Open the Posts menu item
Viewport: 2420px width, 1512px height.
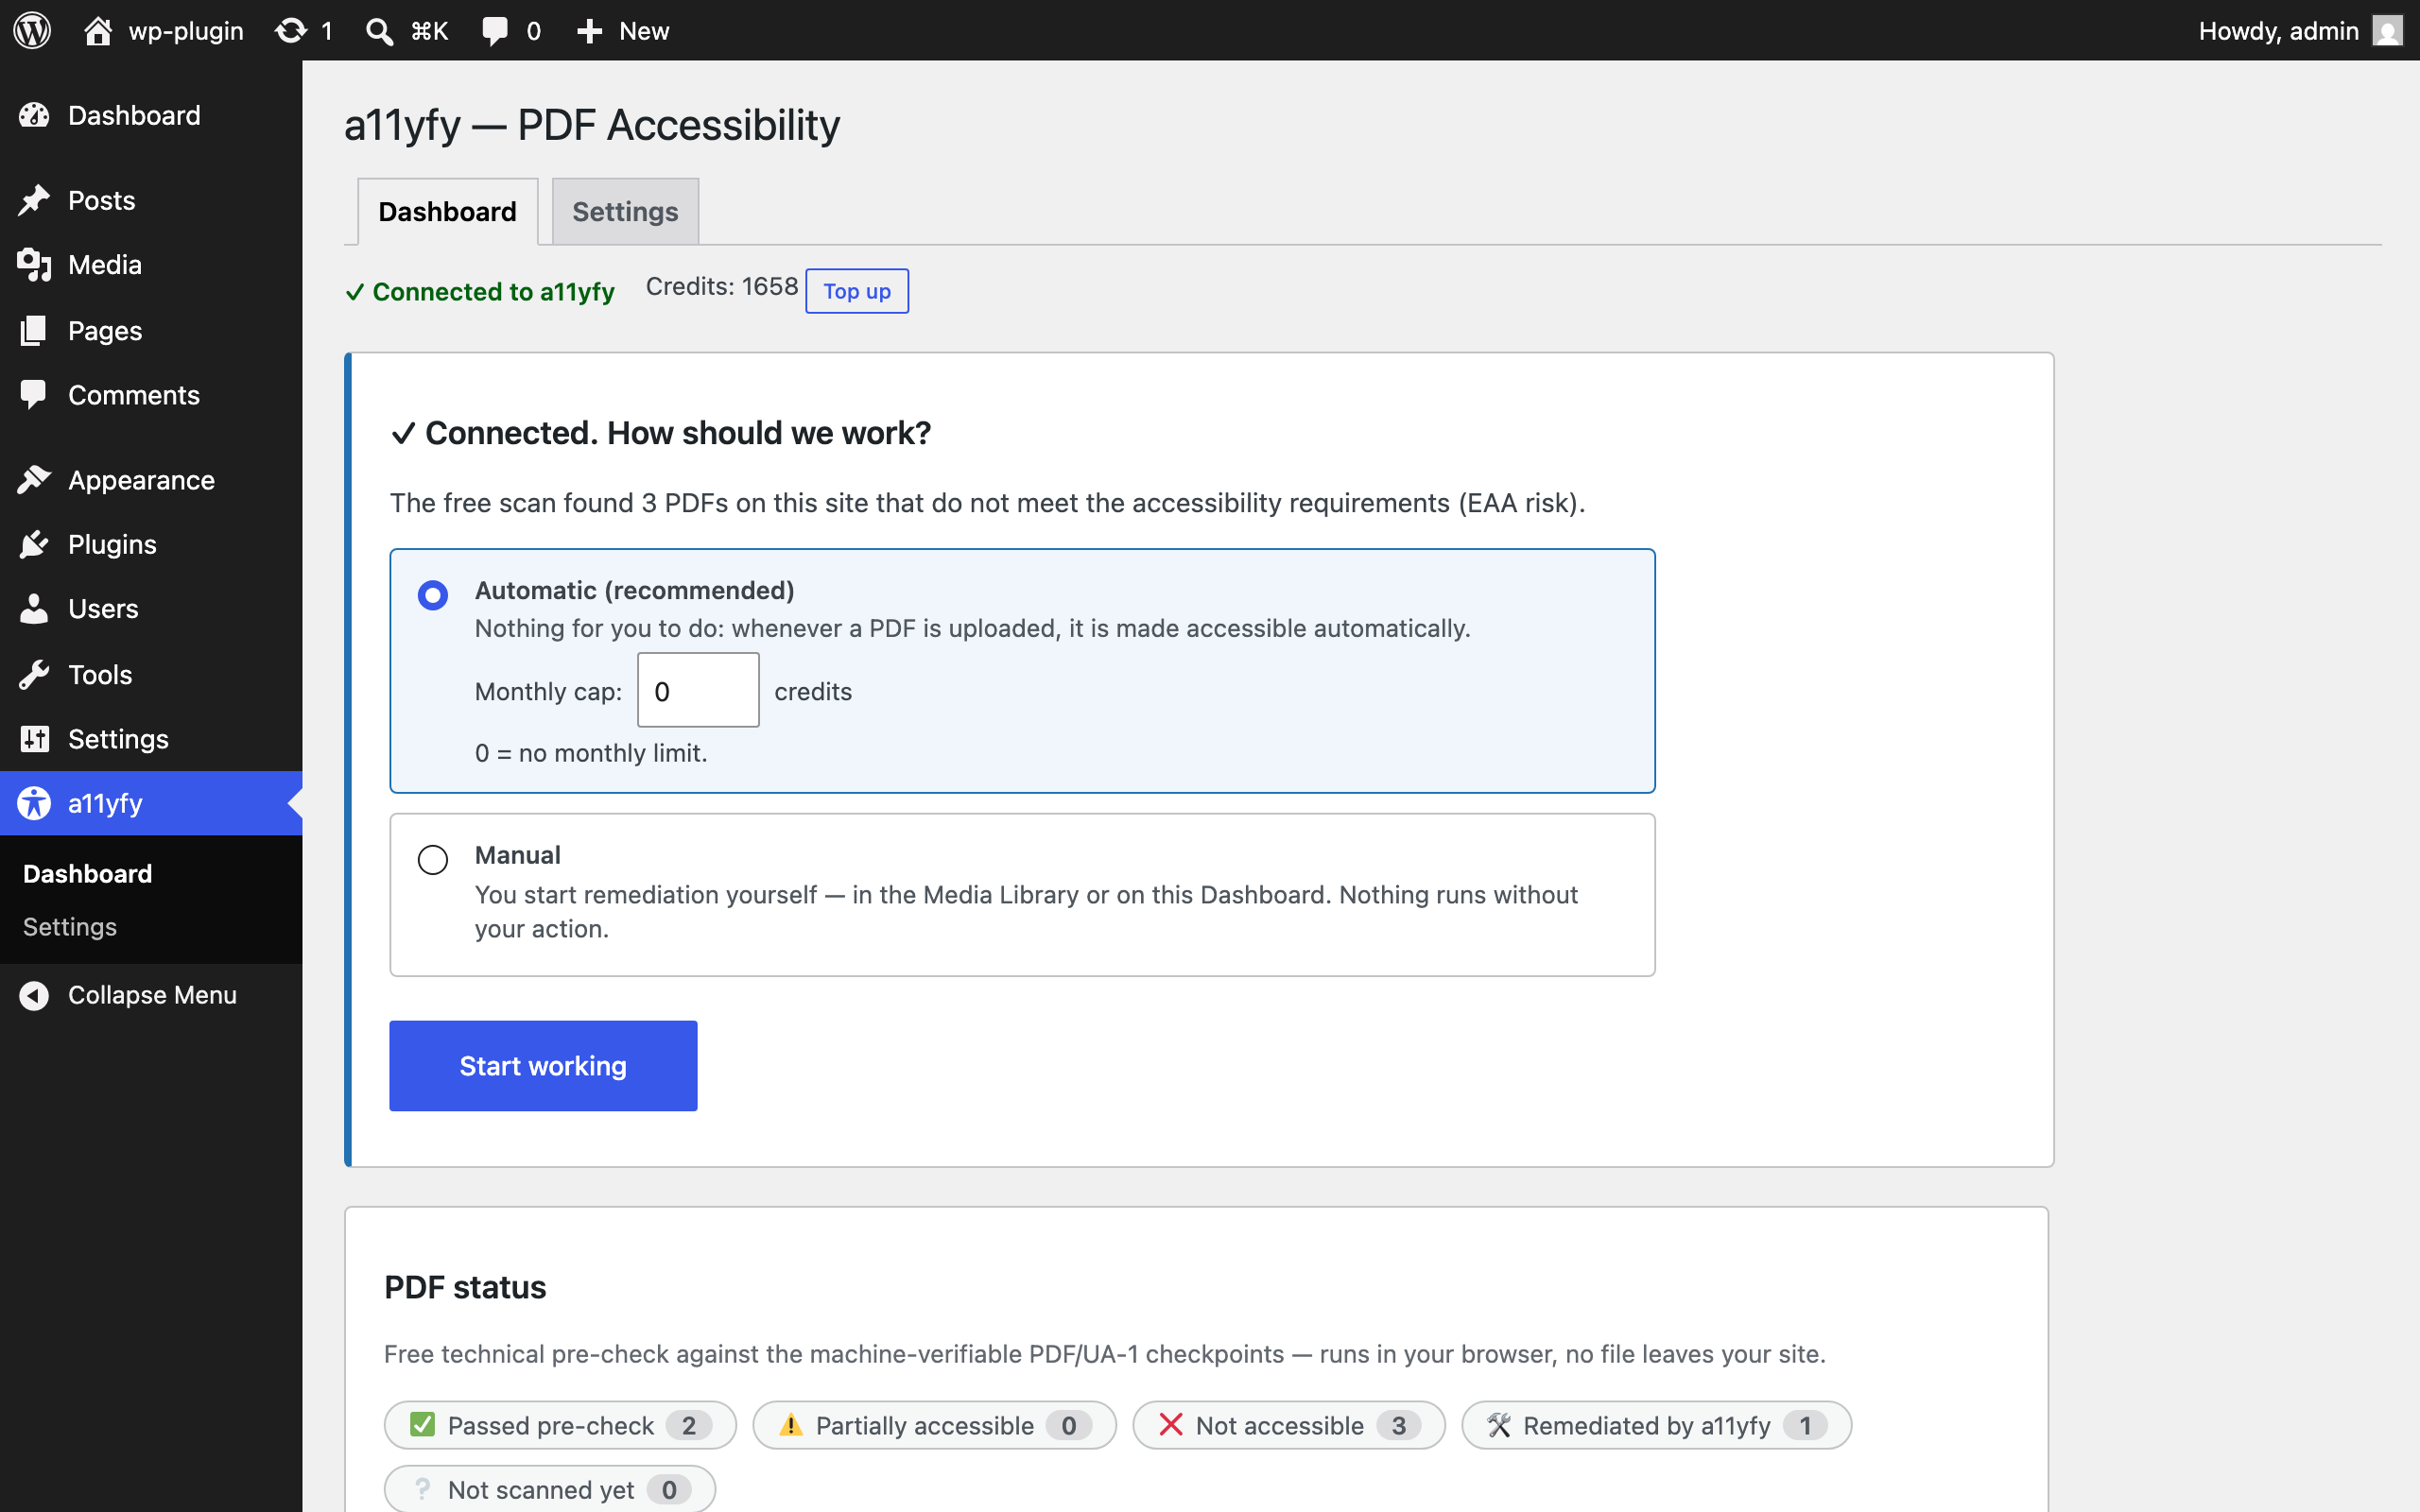click(x=151, y=200)
